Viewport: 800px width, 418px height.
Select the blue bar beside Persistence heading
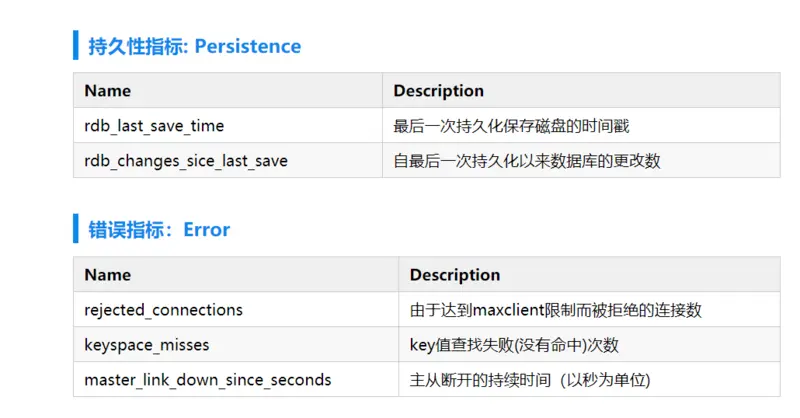76,45
